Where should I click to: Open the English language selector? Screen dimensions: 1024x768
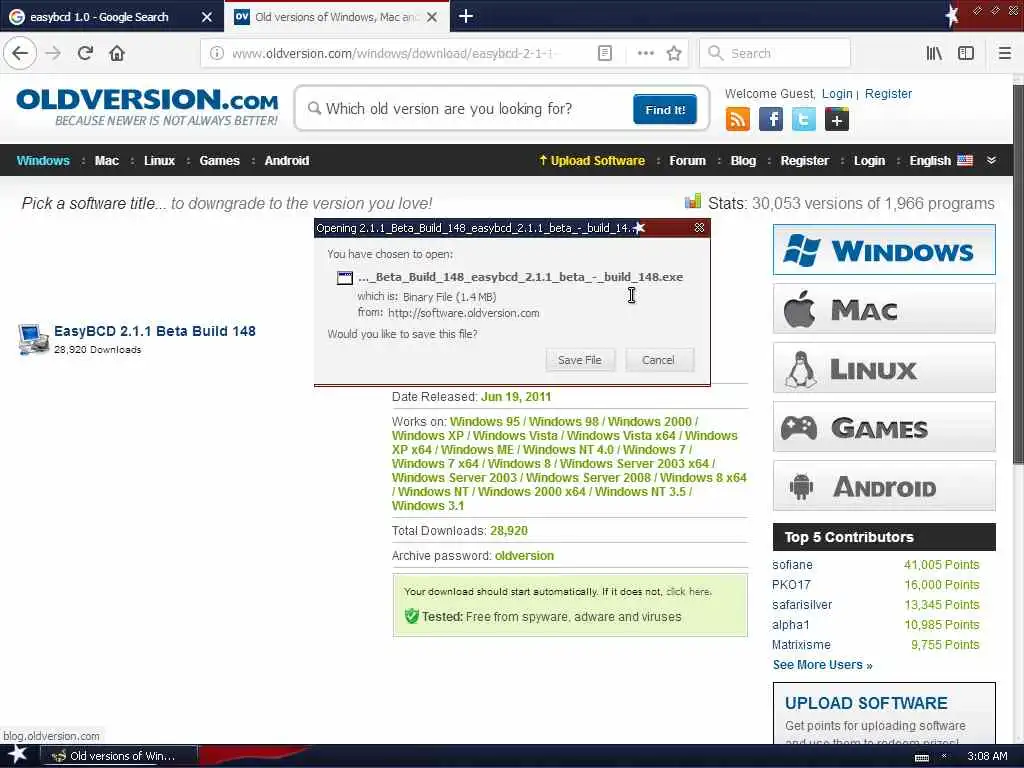point(941,161)
